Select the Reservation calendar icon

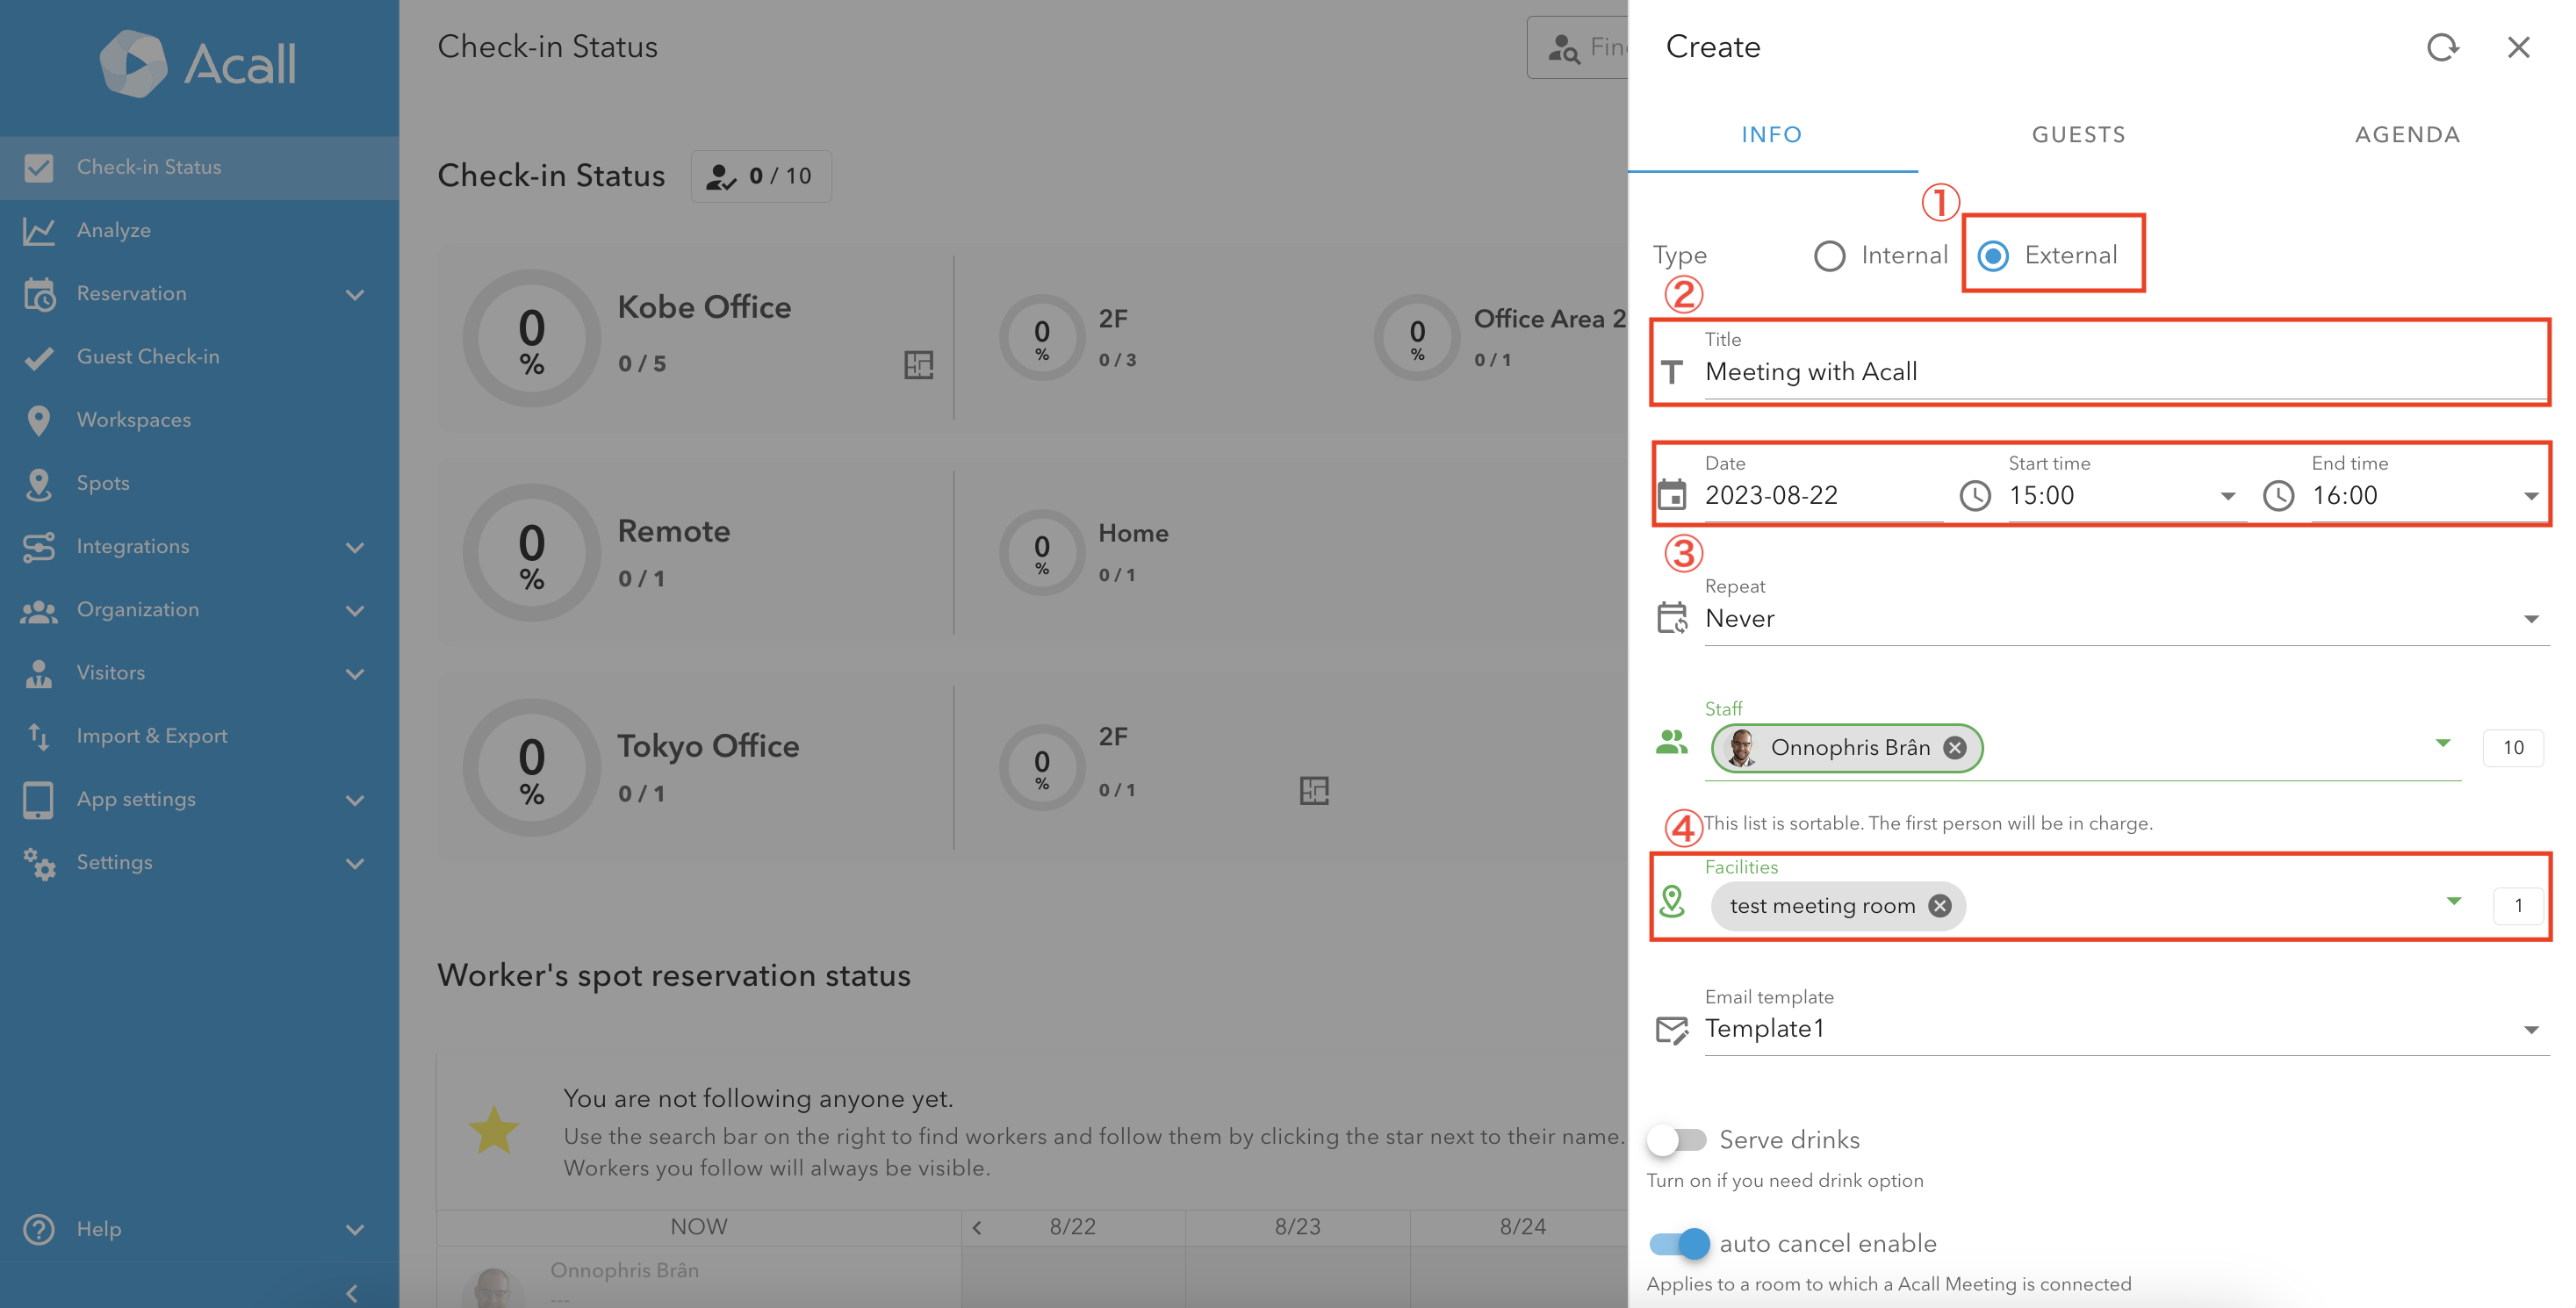[39, 293]
